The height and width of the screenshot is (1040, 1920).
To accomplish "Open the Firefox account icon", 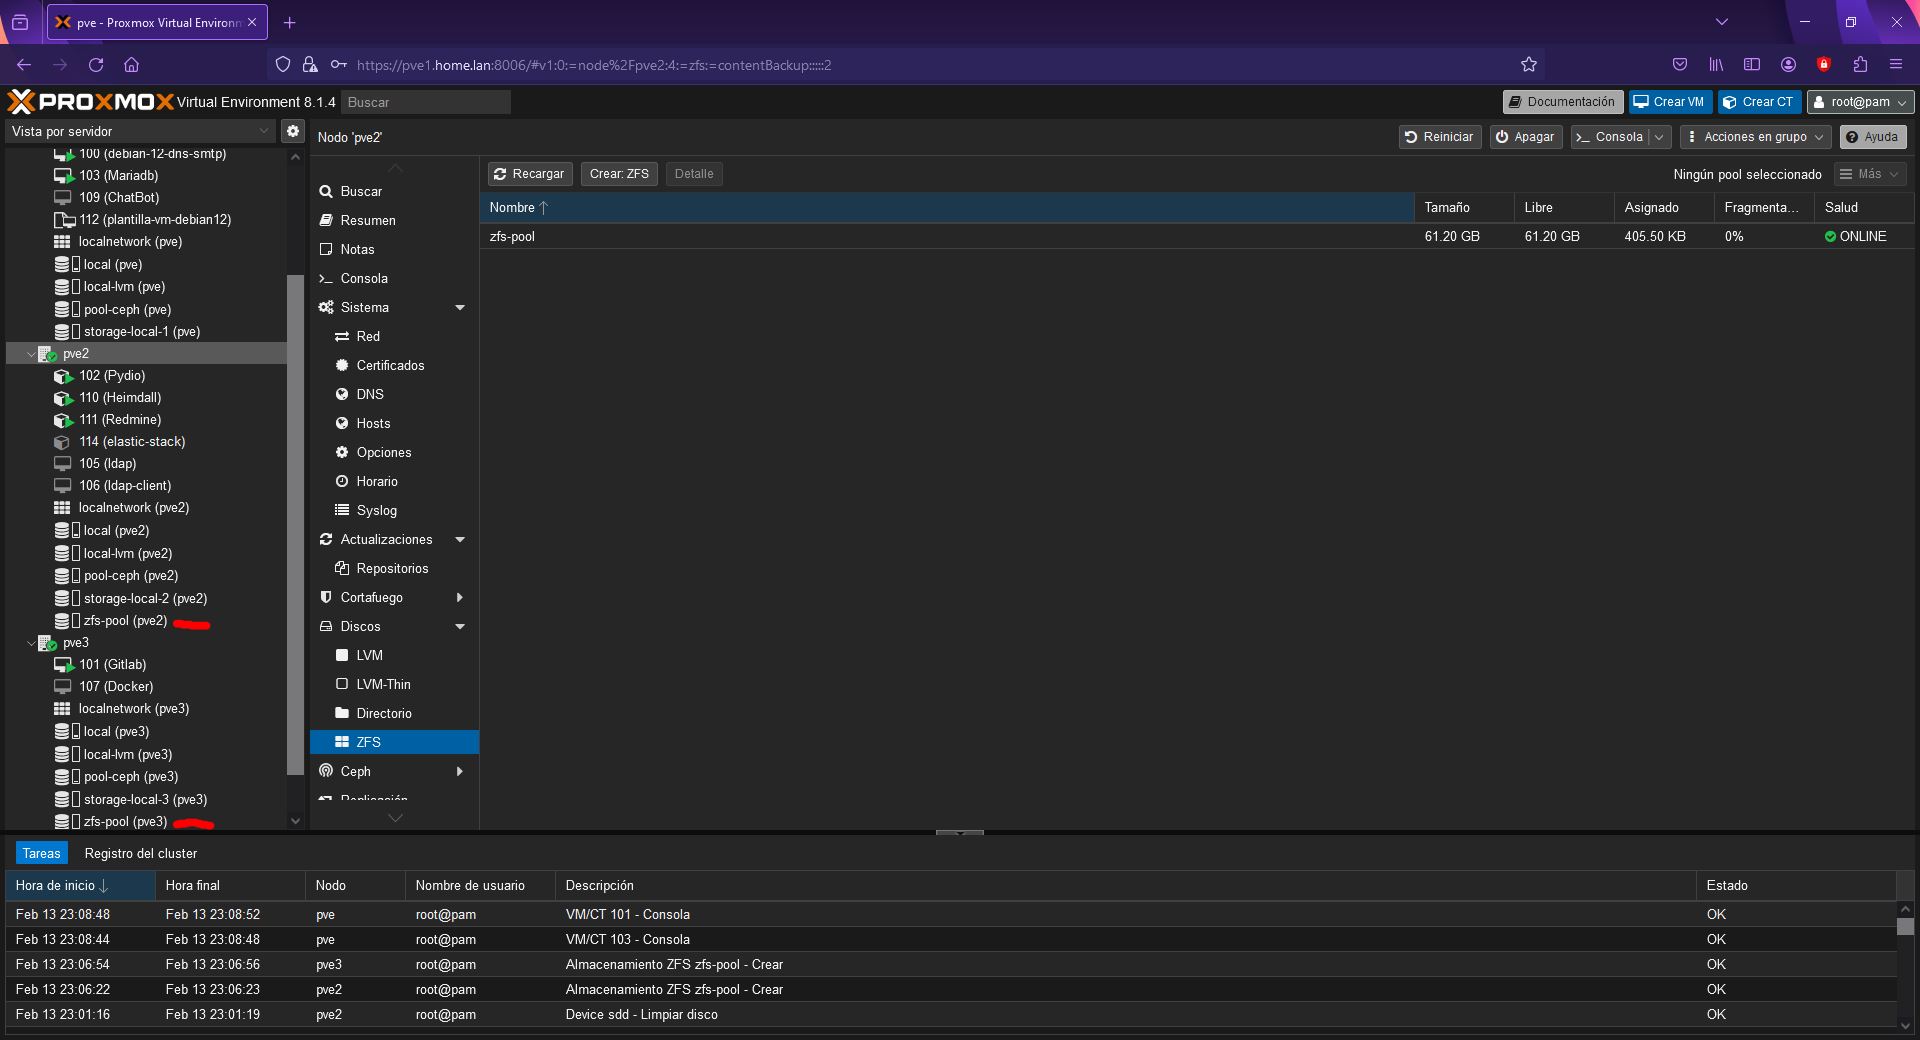I will coord(1788,65).
